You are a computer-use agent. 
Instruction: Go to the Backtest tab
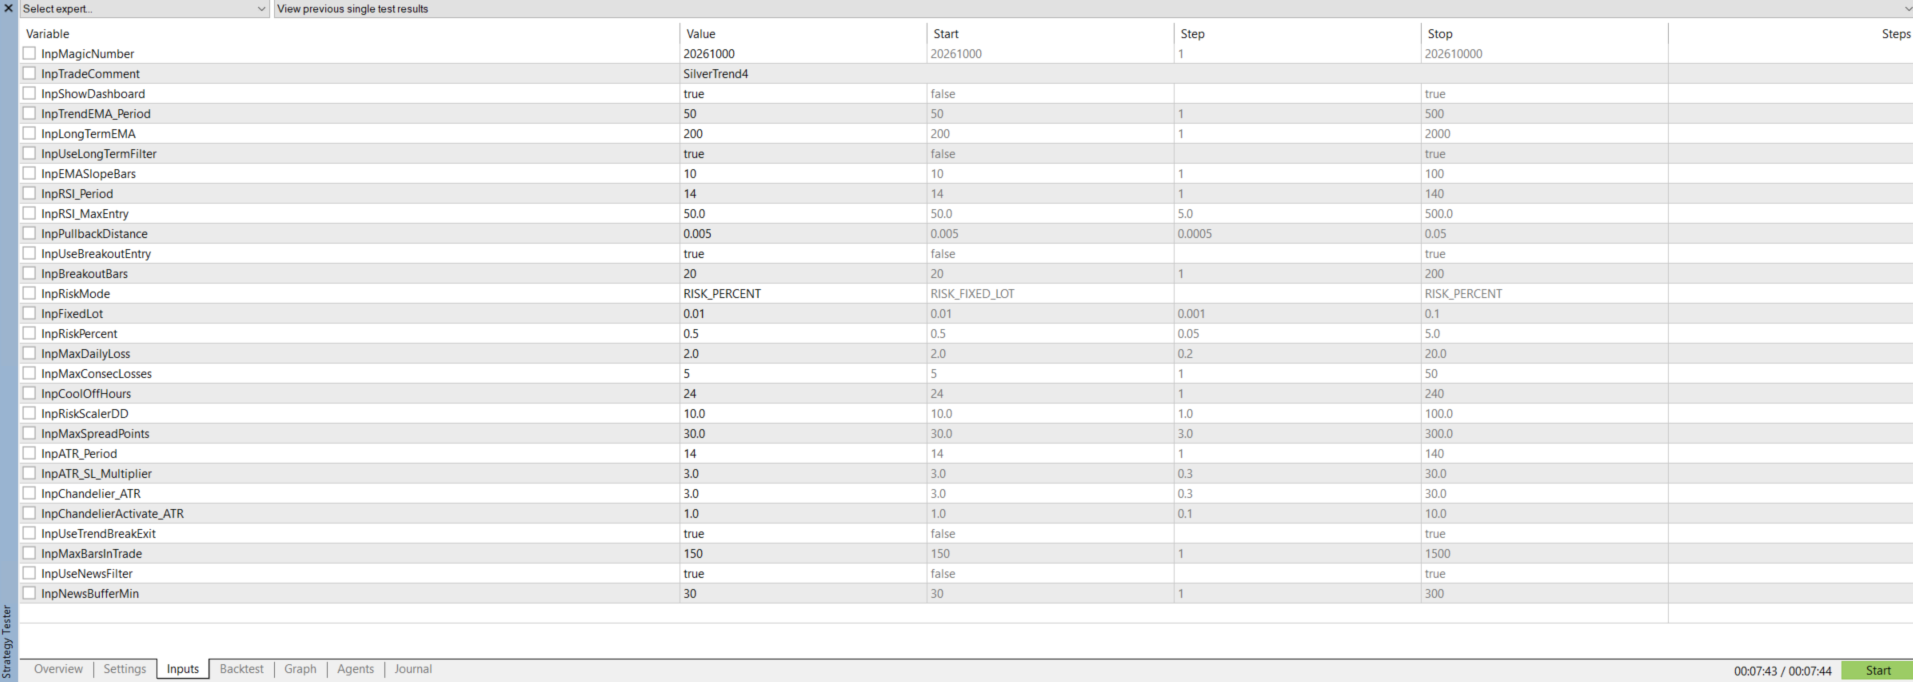(241, 669)
